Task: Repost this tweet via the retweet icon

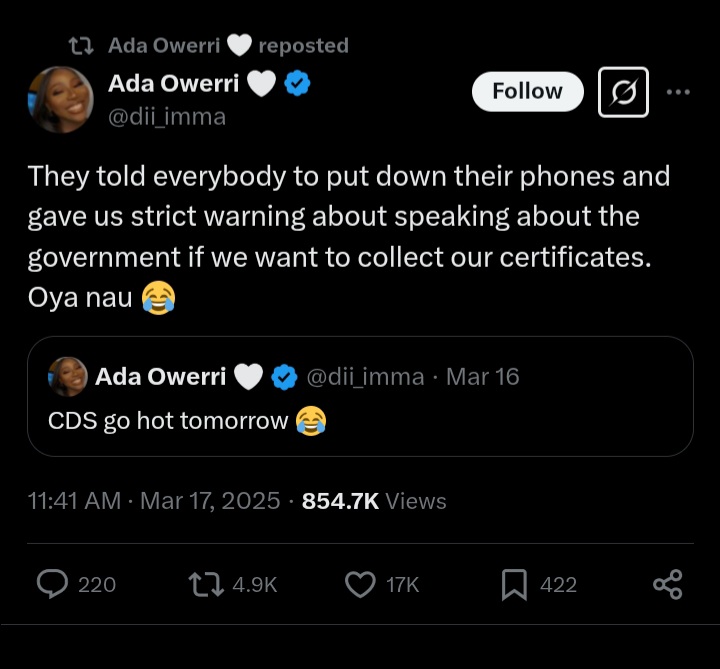Action: (207, 584)
